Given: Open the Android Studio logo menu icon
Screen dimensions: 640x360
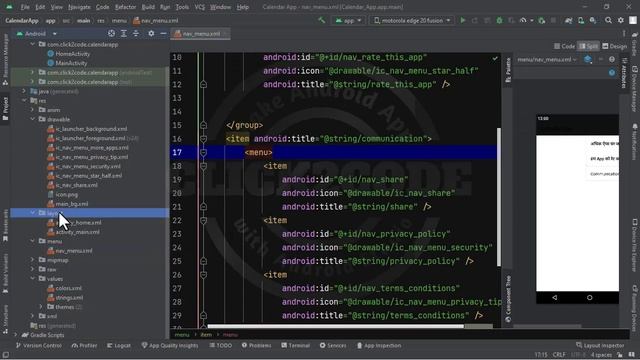Looking at the screenshot, I should coord(9,7).
